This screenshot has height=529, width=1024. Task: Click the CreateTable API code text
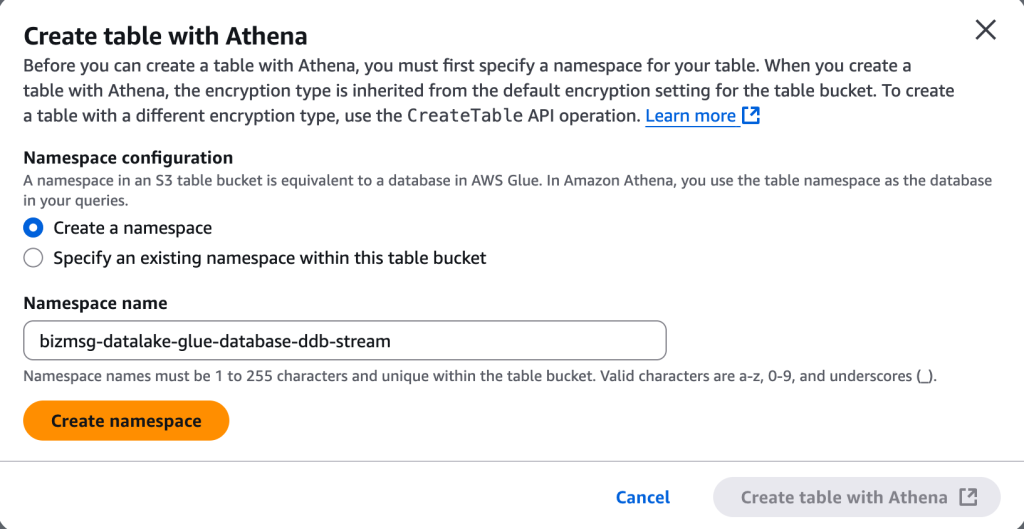[464, 116]
